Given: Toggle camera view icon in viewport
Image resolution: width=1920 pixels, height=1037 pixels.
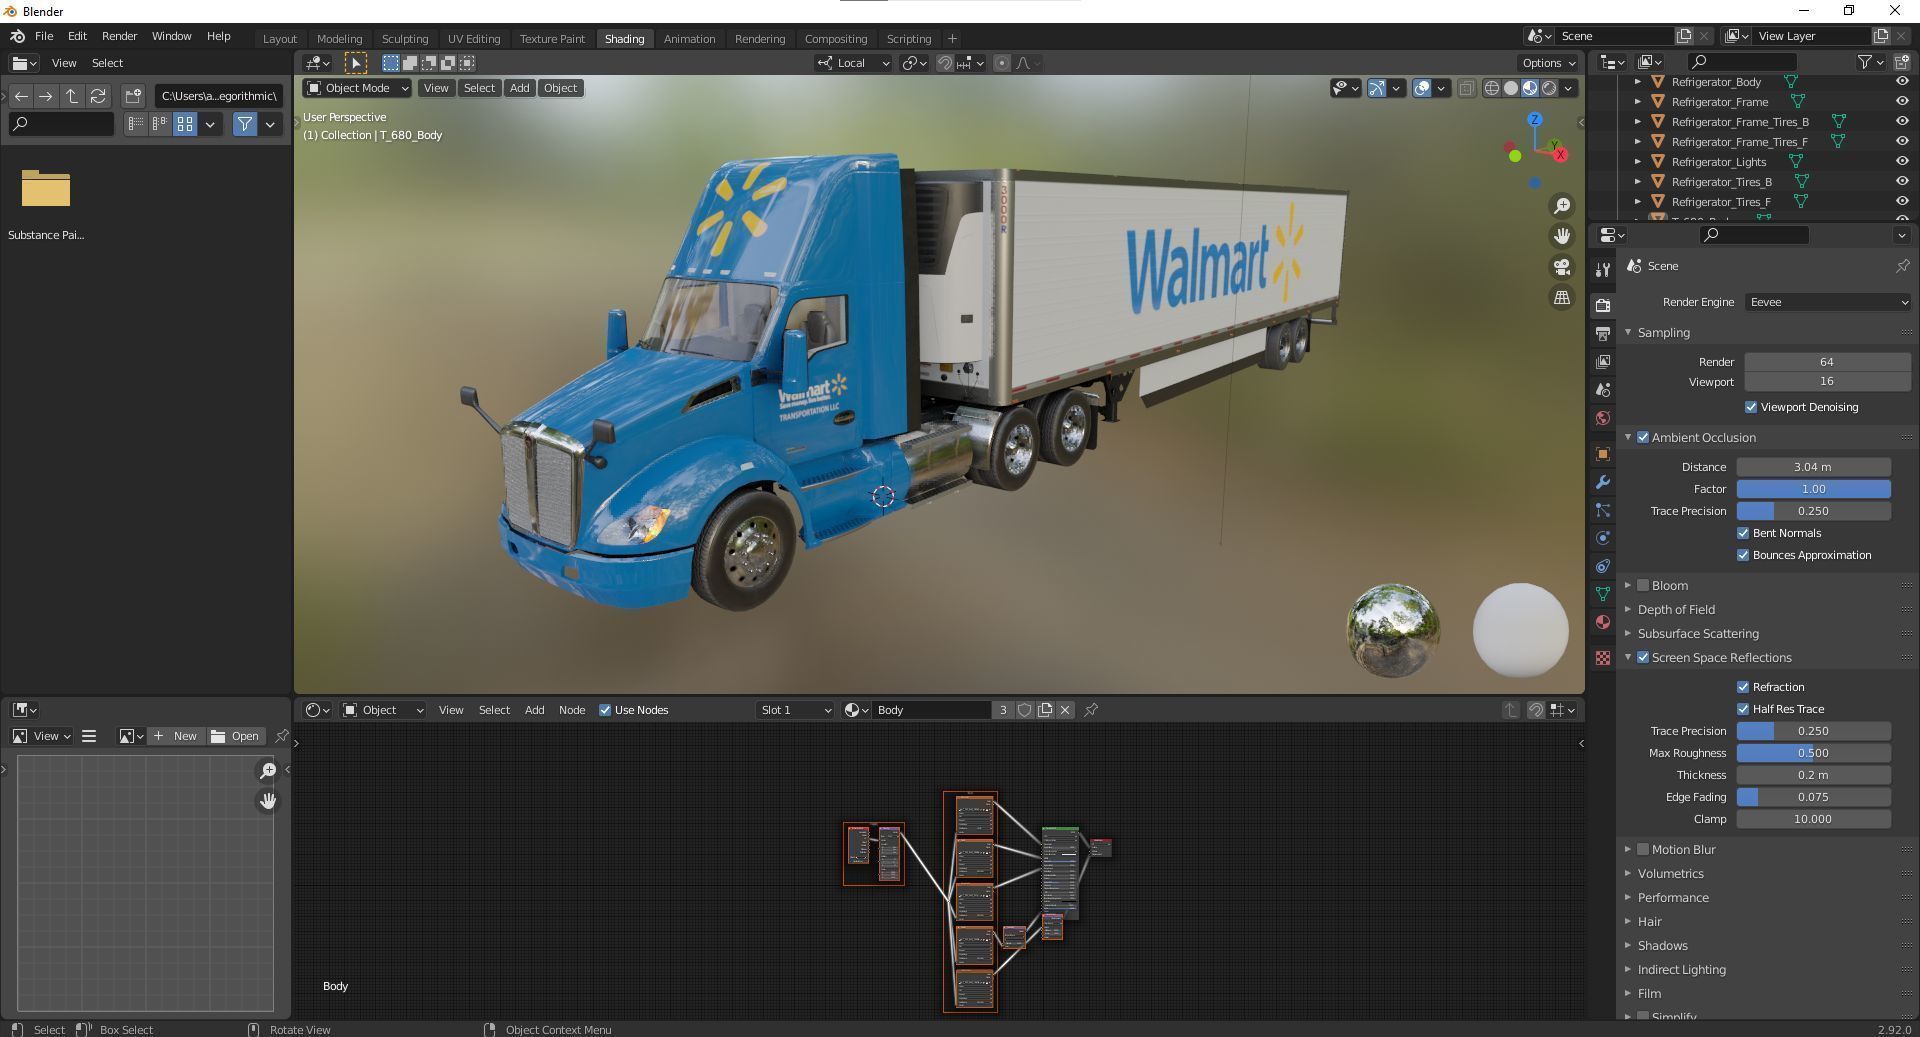Looking at the screenshot, I should click(1561, 267).
